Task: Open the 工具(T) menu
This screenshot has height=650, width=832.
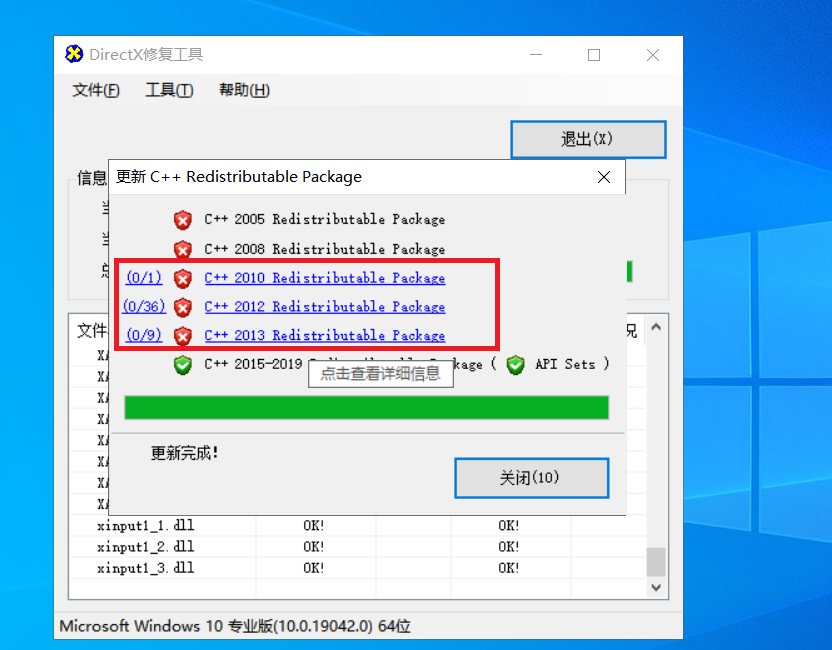Action: (169, 90)
